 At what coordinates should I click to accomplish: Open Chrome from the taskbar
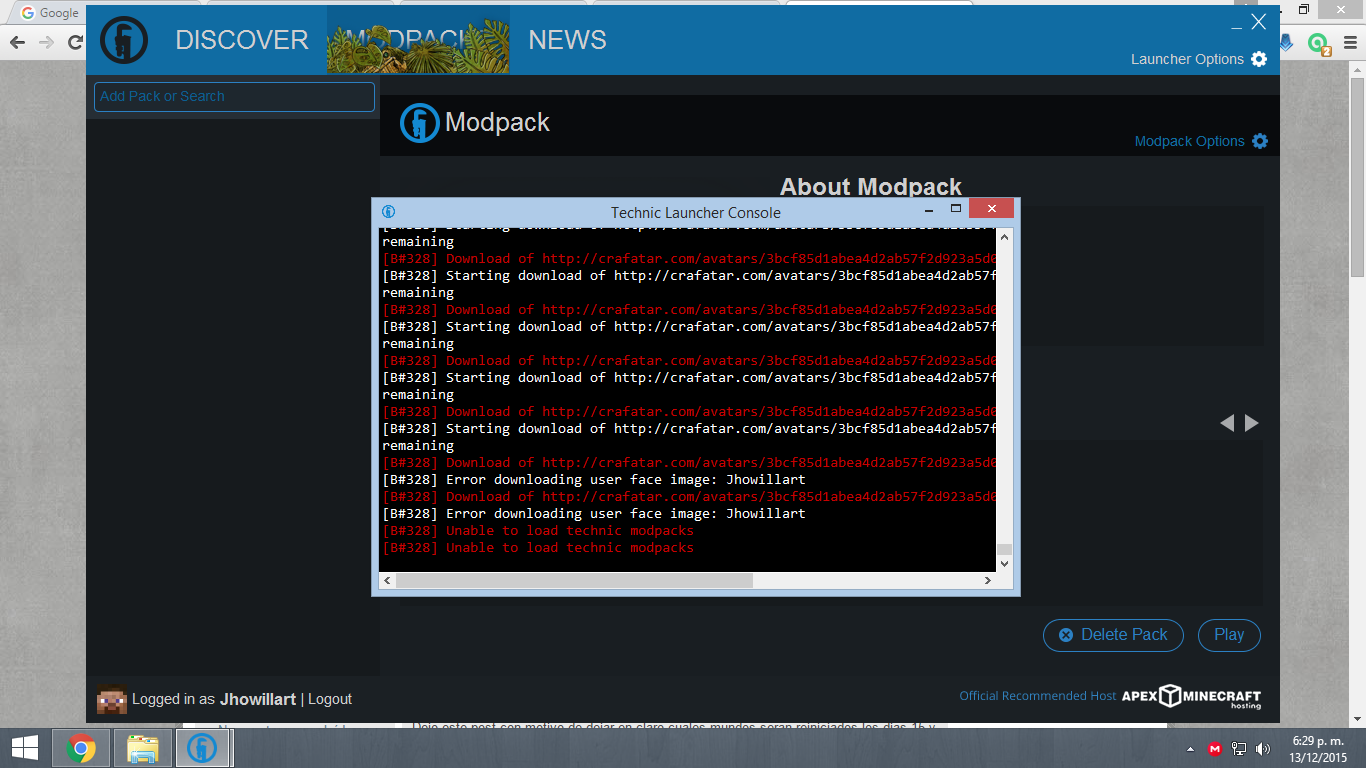pyautogui.click(x=81, y=748)
